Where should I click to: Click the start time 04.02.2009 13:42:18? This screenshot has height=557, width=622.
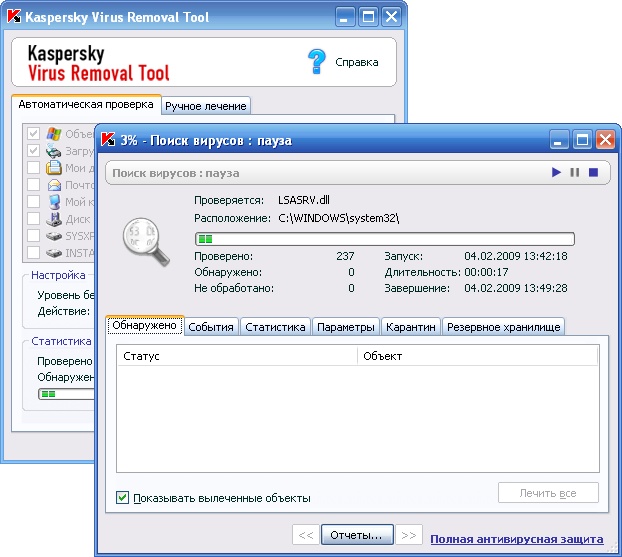coord(516,256)
